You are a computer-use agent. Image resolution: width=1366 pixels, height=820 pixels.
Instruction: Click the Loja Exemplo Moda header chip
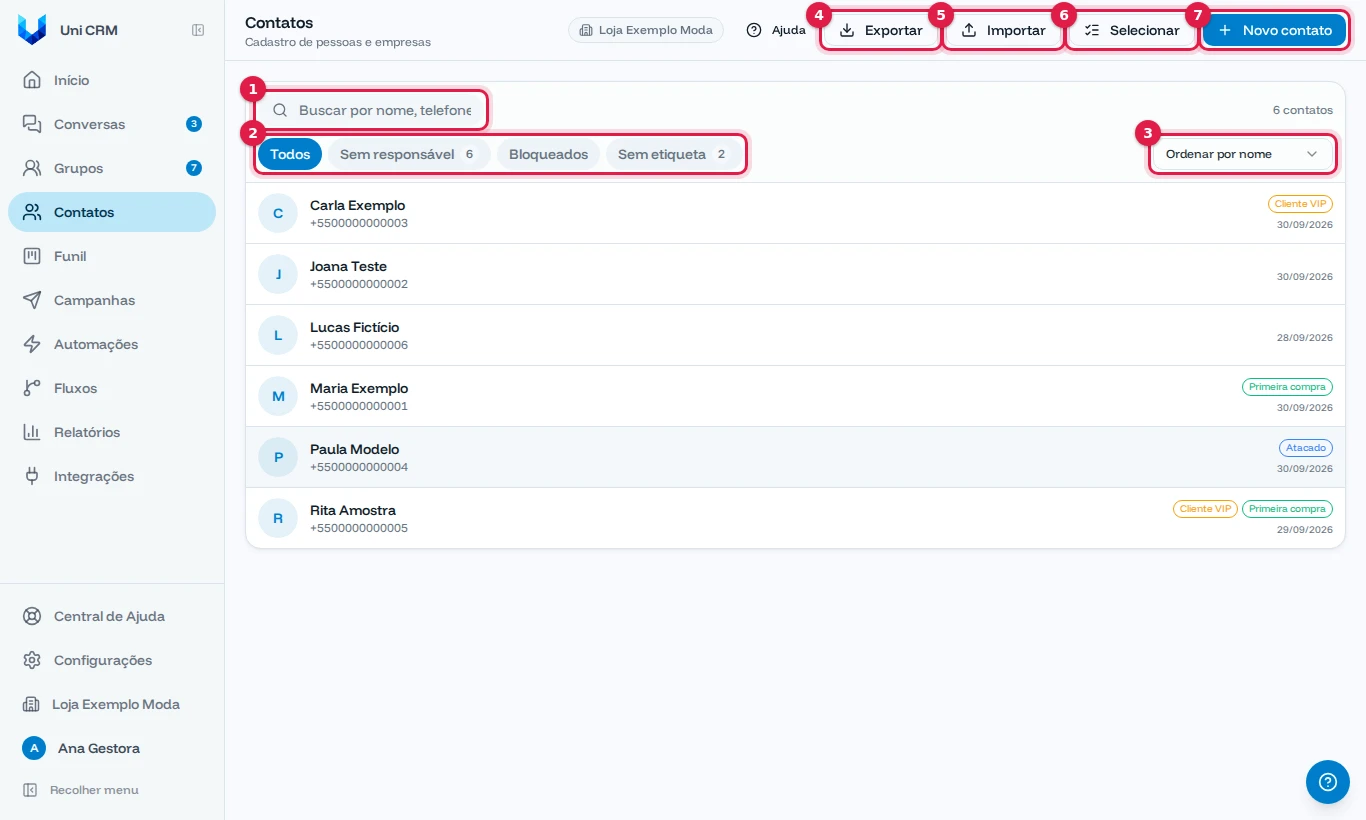coord(646,30)
